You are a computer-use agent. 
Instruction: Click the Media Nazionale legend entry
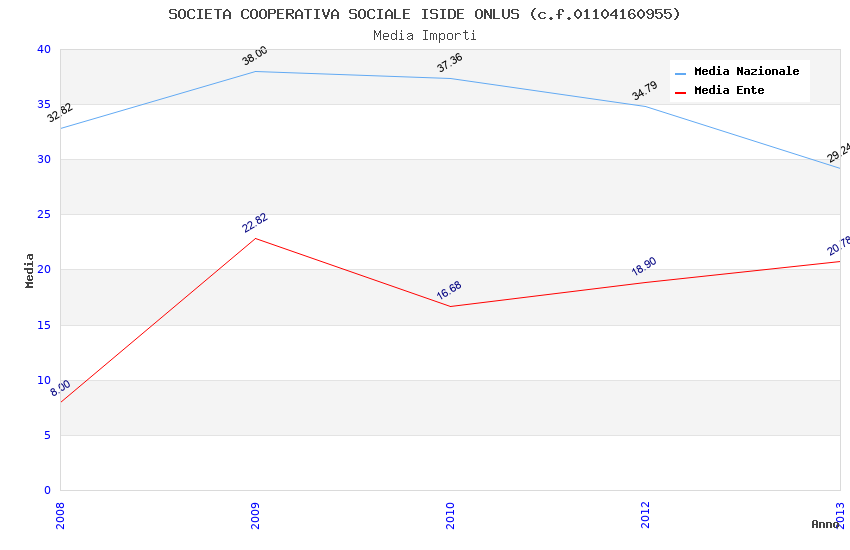746,71
